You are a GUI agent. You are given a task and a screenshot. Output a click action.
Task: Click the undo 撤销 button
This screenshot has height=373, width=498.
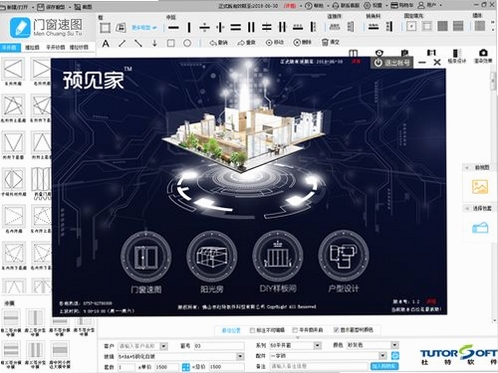(x=219, y=43)
